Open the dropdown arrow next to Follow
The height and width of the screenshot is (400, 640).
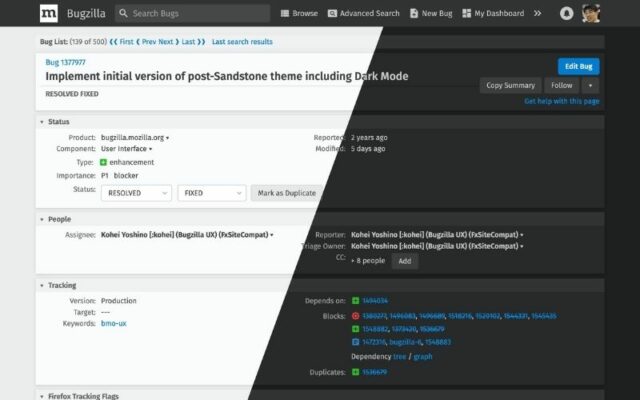click(x=590, y=86)
